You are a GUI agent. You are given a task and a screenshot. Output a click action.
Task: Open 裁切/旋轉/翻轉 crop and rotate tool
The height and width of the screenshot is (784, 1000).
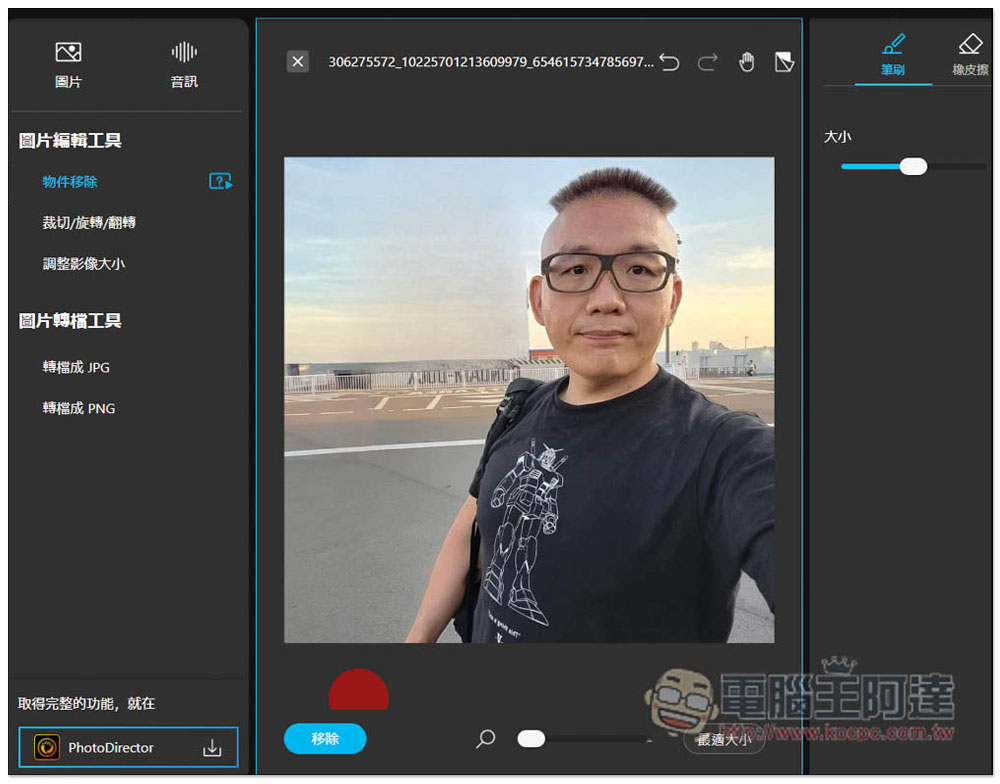(89, 223)
